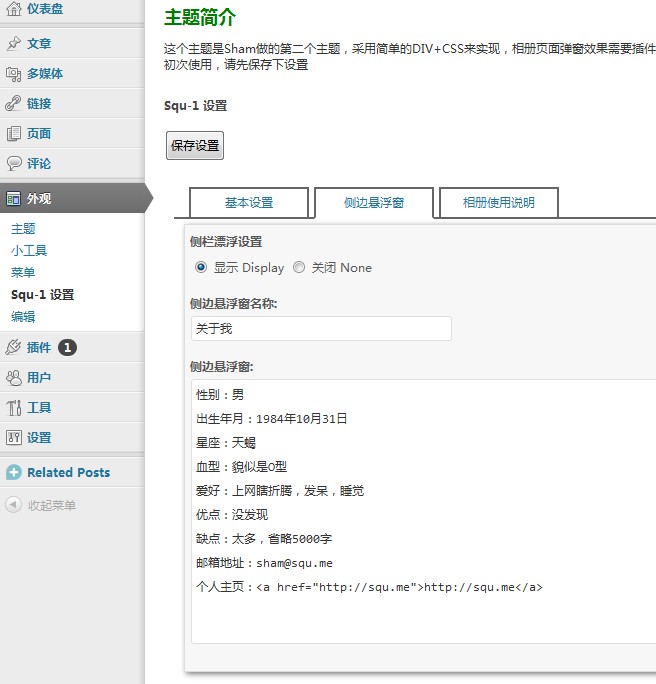Click the Plugins (插件) plug icon
This screenshot has width=656, height=684.
point(14,348)
